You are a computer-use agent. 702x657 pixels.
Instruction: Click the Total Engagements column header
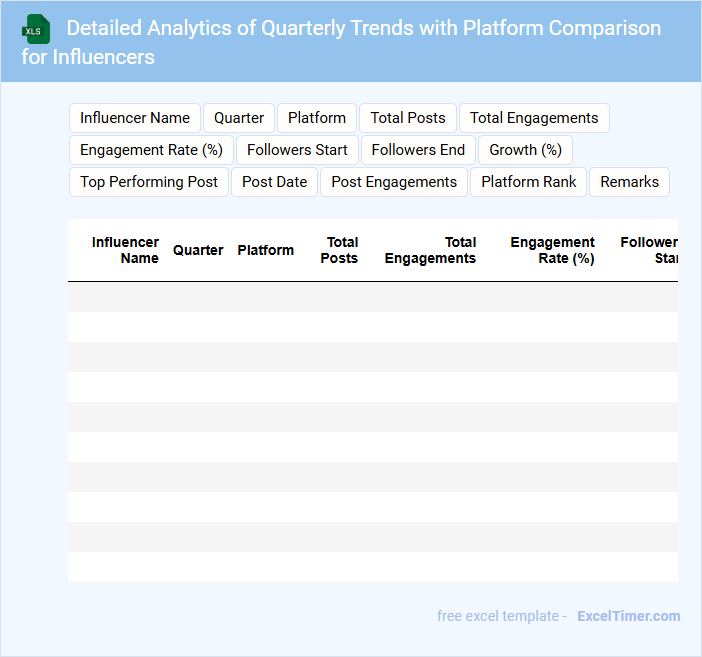431,250
